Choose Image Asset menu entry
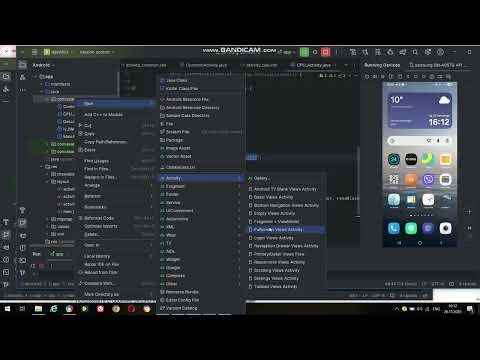480x360 pixels. click(x=201, y=148)
